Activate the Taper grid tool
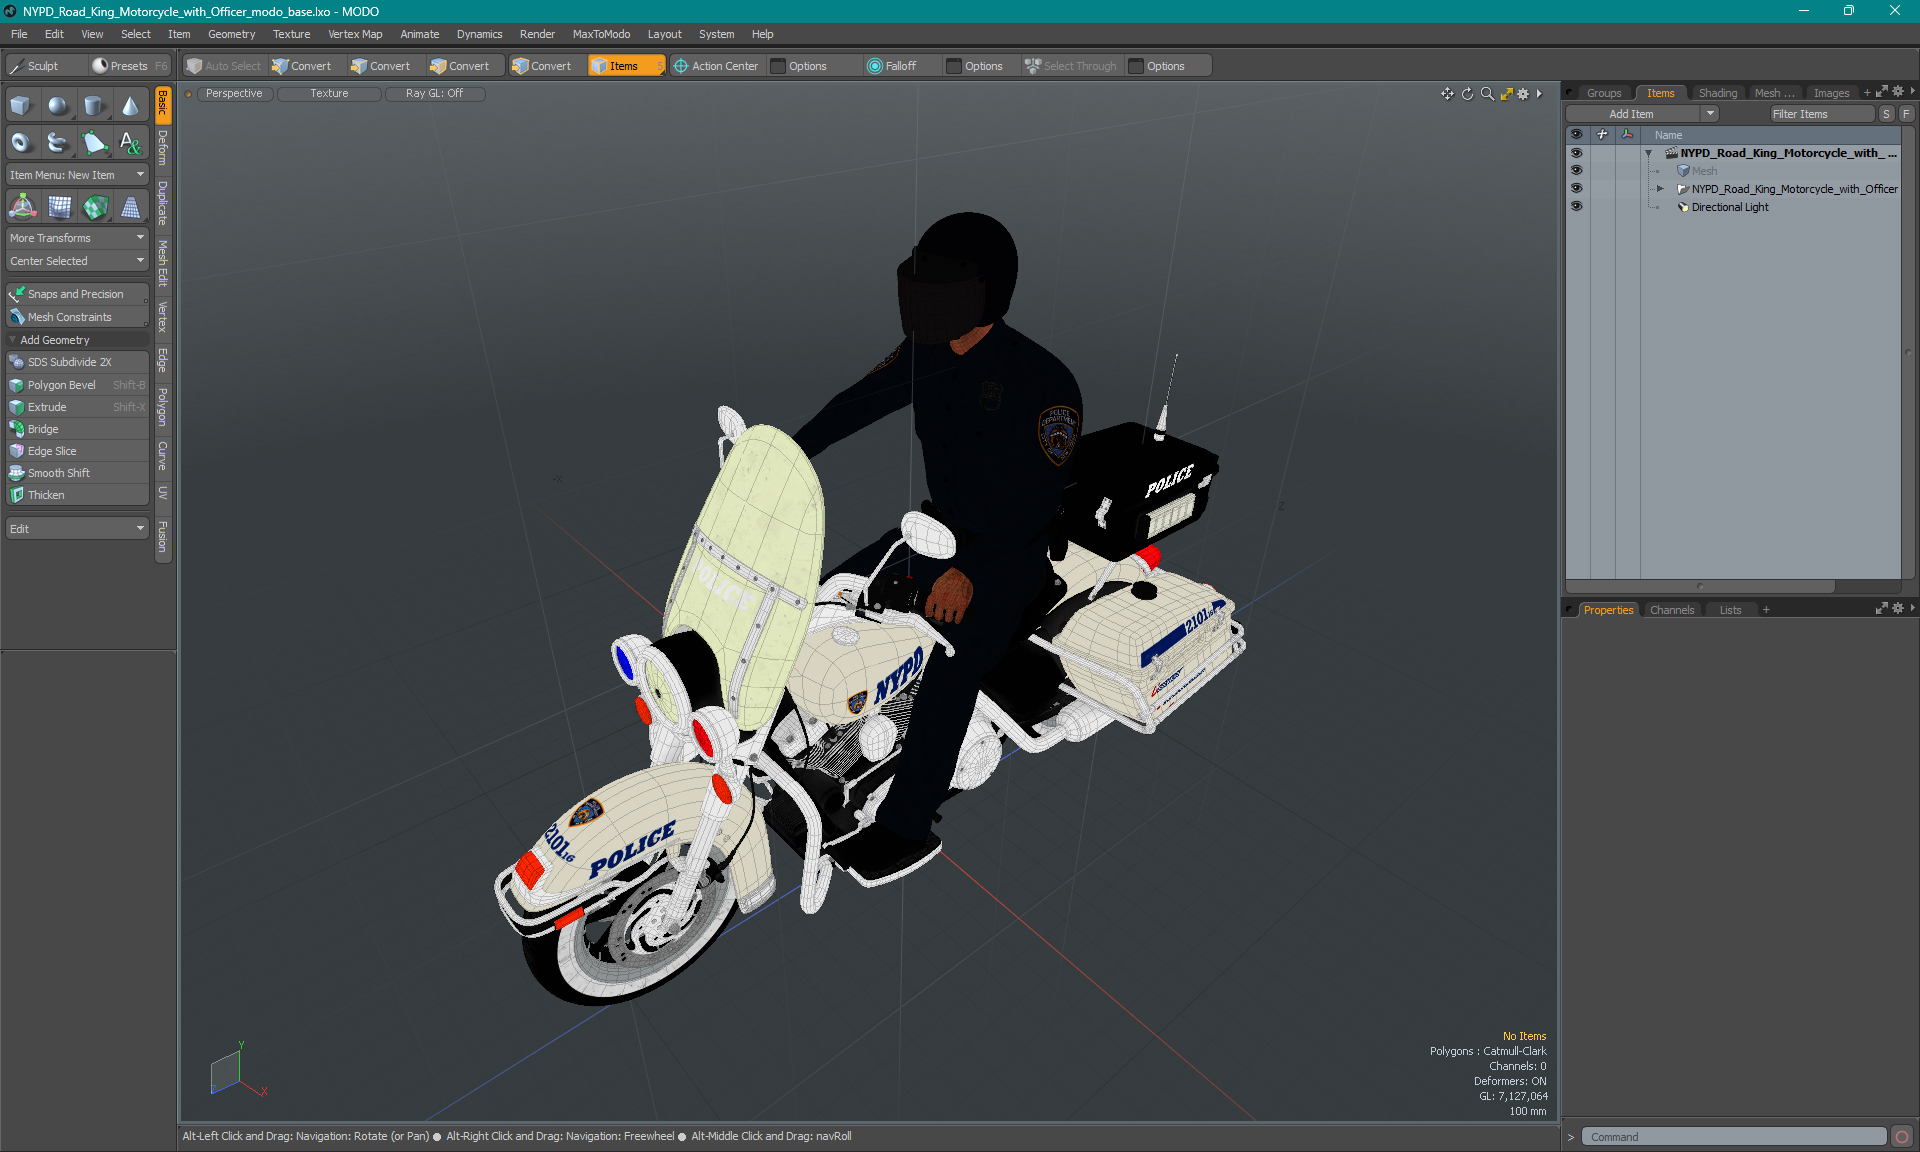Viewport: 1920px width, 1152px height. tap(131, 207)
